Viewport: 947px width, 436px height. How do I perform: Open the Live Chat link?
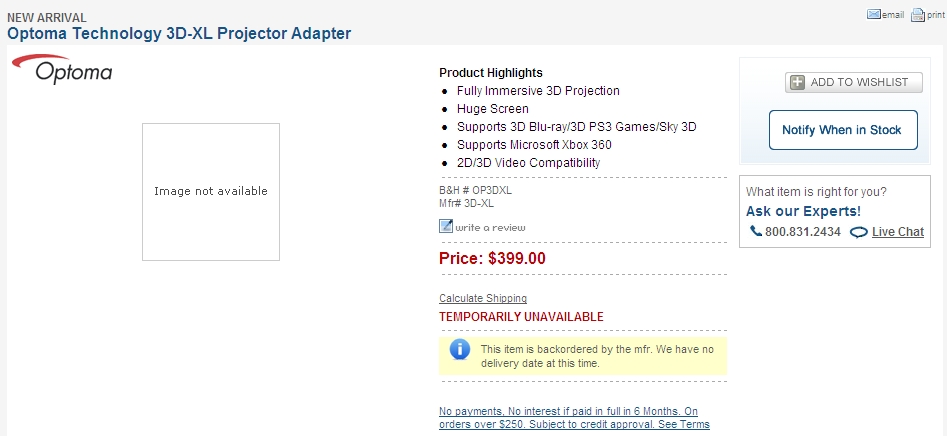tap(897, 232)
